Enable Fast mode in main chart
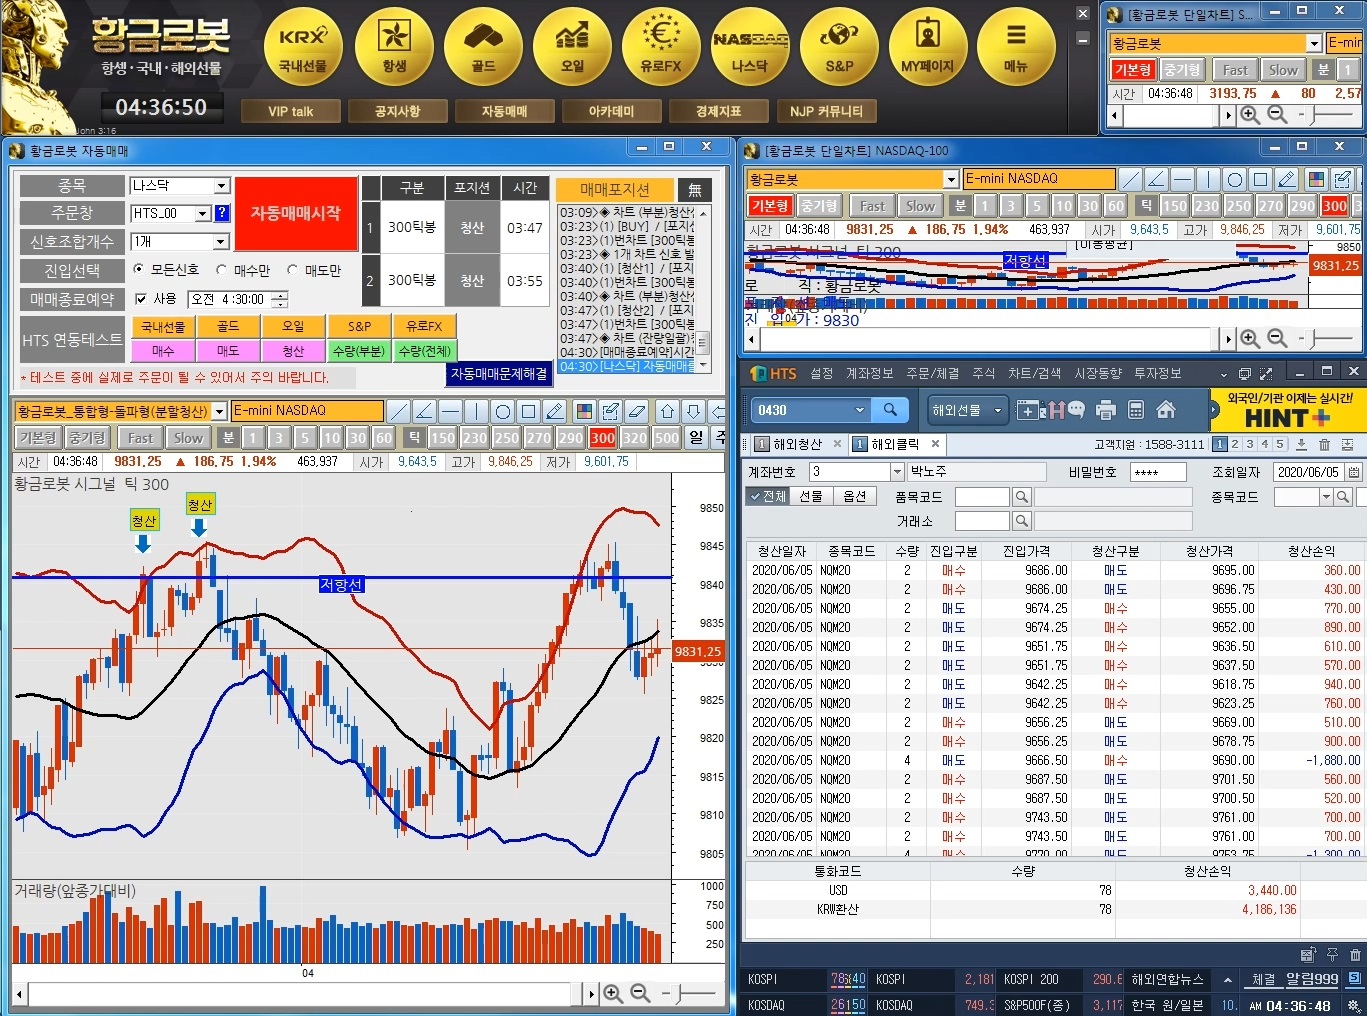Image resolution: width=1367 pixels, height=1016 pixels. click(x=141, y=438)
